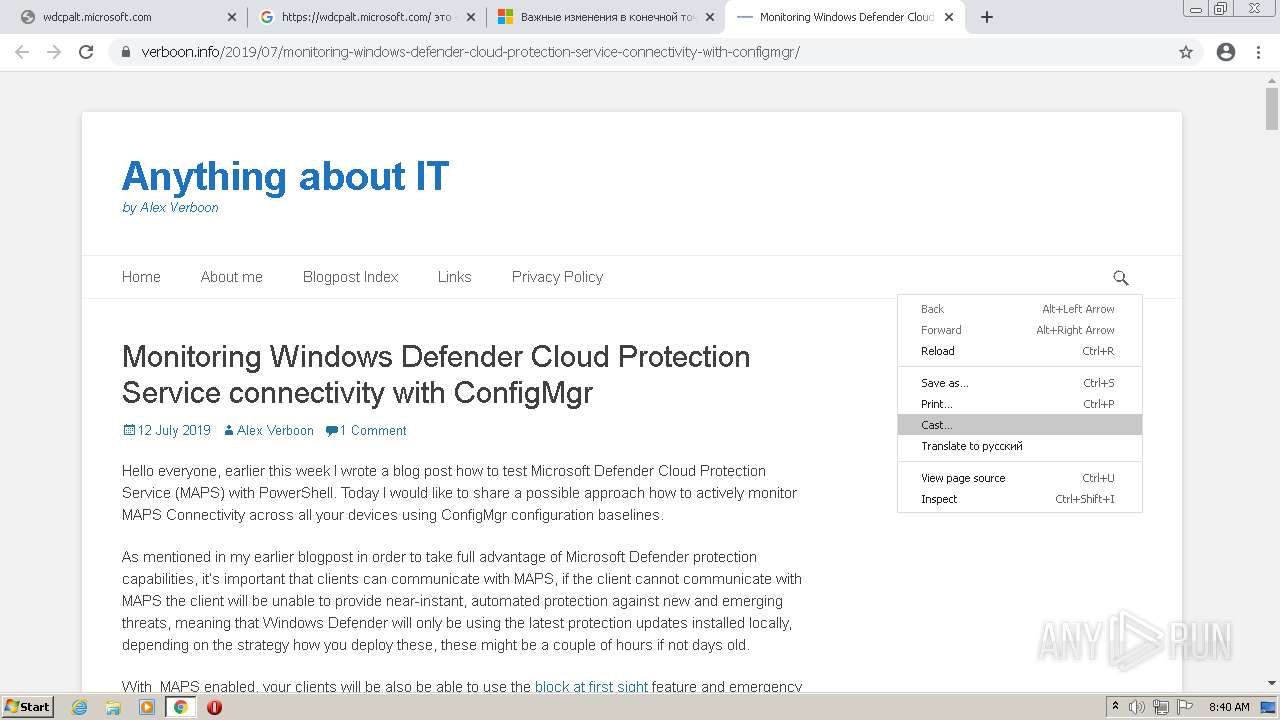
Task: Launch Internet Explorer from the taskbar
Action: 79,707
